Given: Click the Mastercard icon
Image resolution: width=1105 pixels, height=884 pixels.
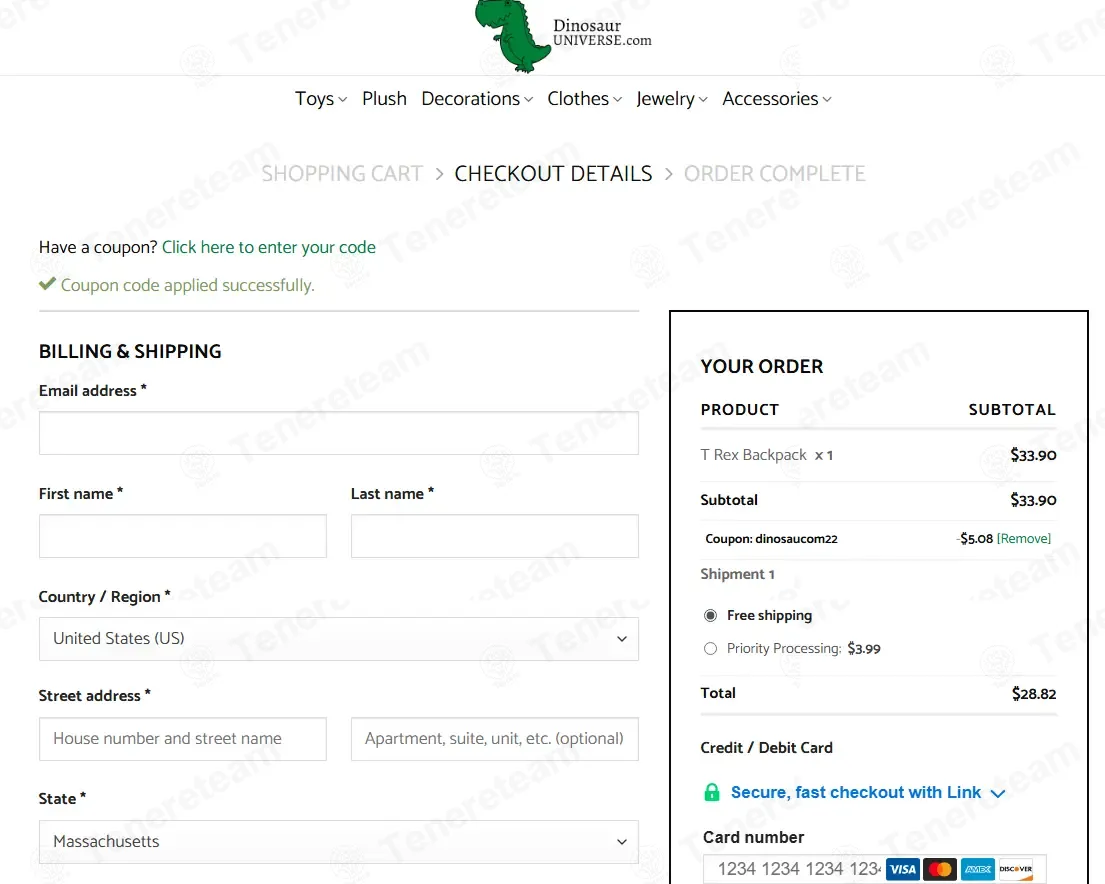Looking at the screenshot, I should [940, 869].
